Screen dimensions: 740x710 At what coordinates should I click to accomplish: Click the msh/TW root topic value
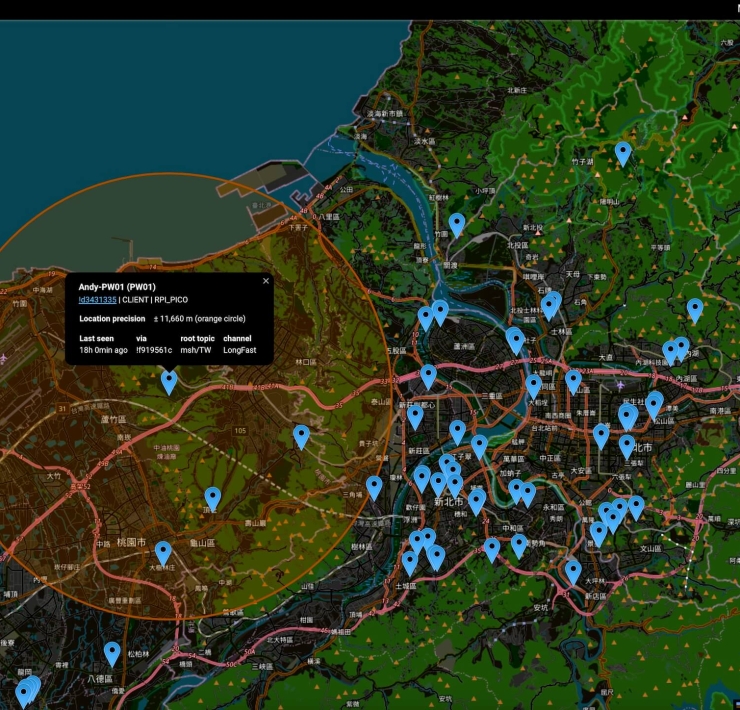[196, 350]
